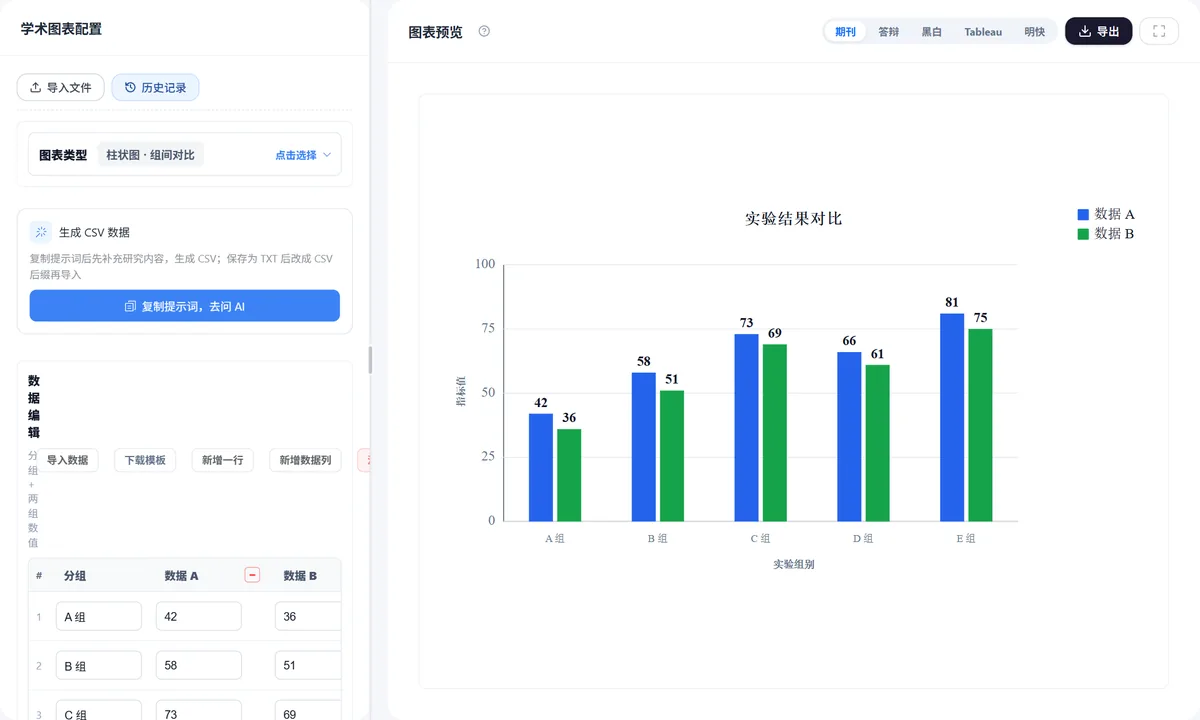Click 复制提示词，去问 AI button
1200x720 pixels.
(x=185, y=306)
